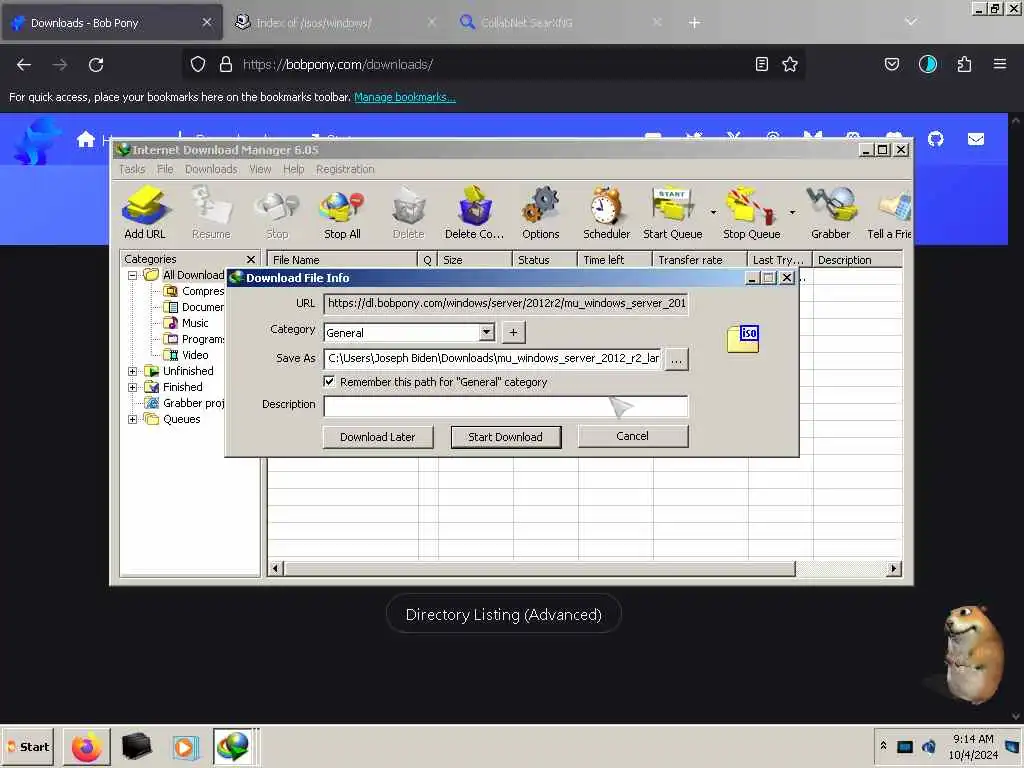Select the Video category
The height and width of the screenshot is (768, 1024).
(187, 355)
